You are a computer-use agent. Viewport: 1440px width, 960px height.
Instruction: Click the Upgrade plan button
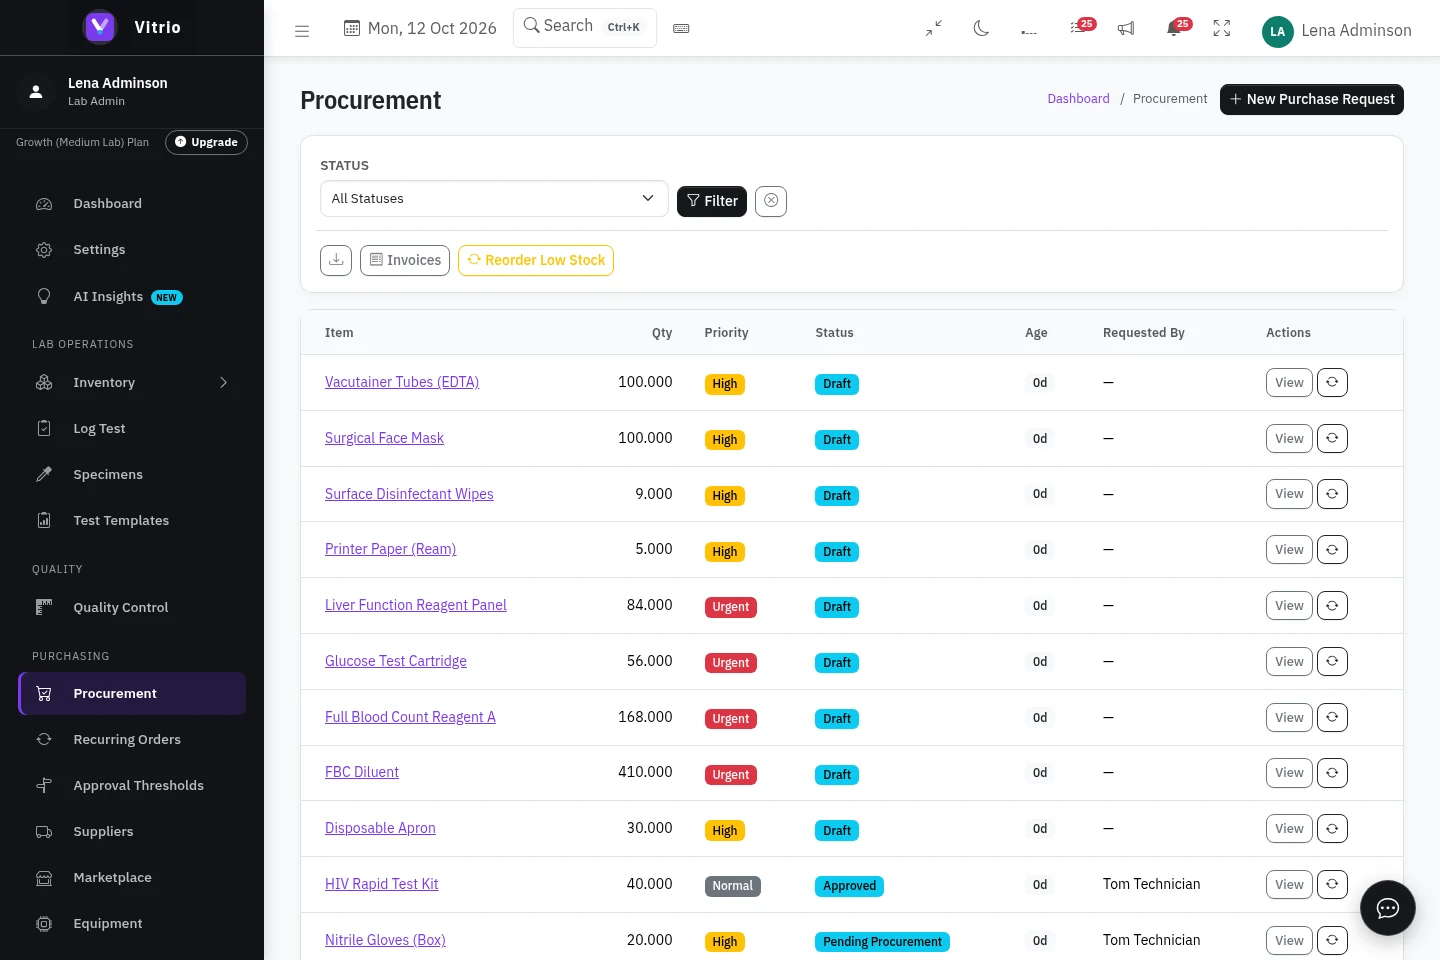click(206, 142)
